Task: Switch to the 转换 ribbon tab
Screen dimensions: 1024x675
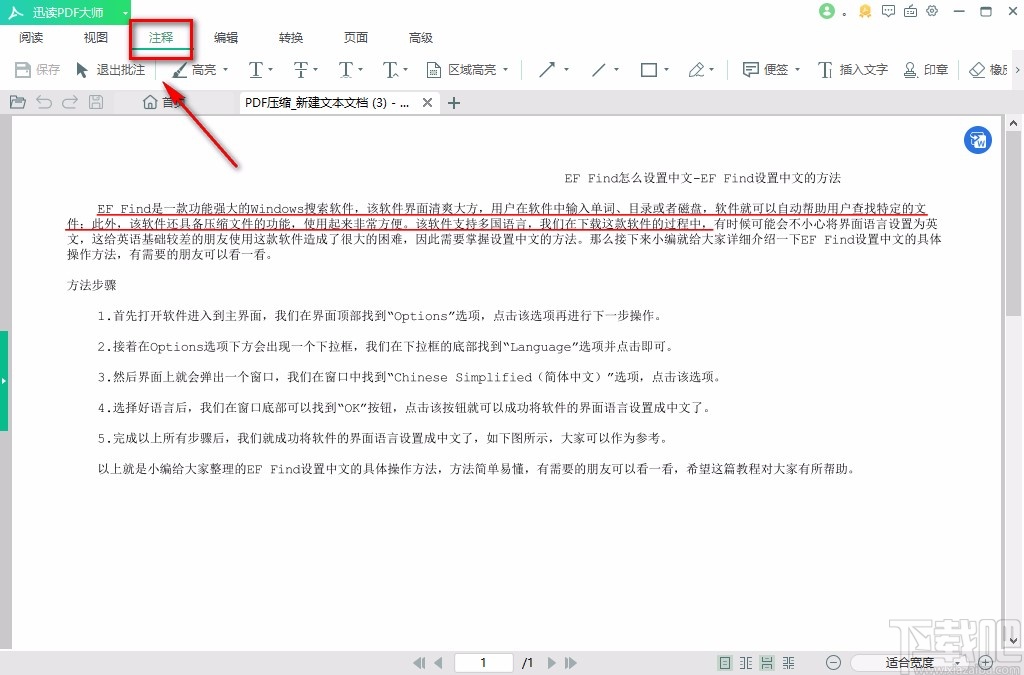Action: click(290, 37)
